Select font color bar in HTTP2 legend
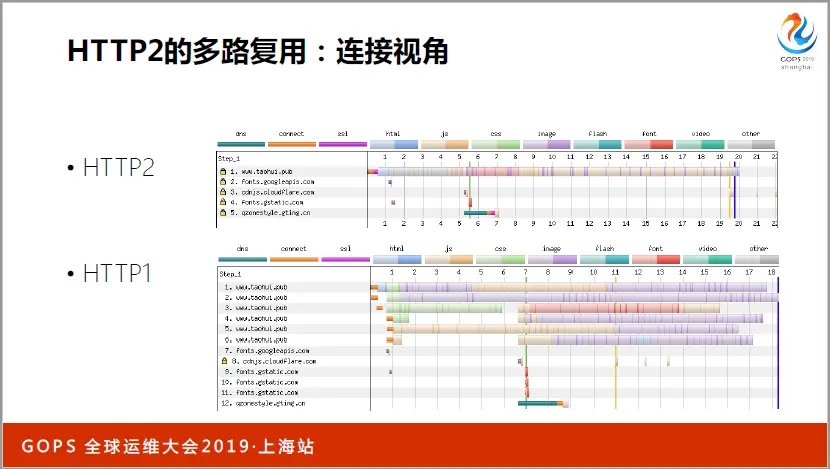Screen dimensions: 830x469 [649, 145]
